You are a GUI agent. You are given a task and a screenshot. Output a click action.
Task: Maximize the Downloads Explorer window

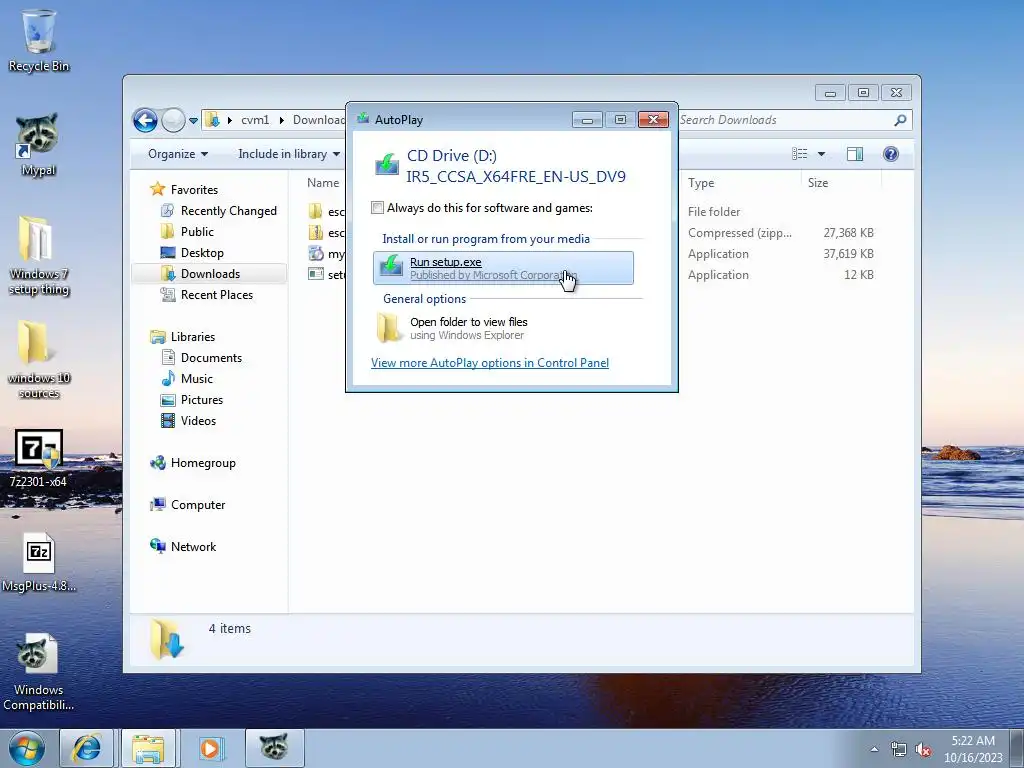click(863, 93)
